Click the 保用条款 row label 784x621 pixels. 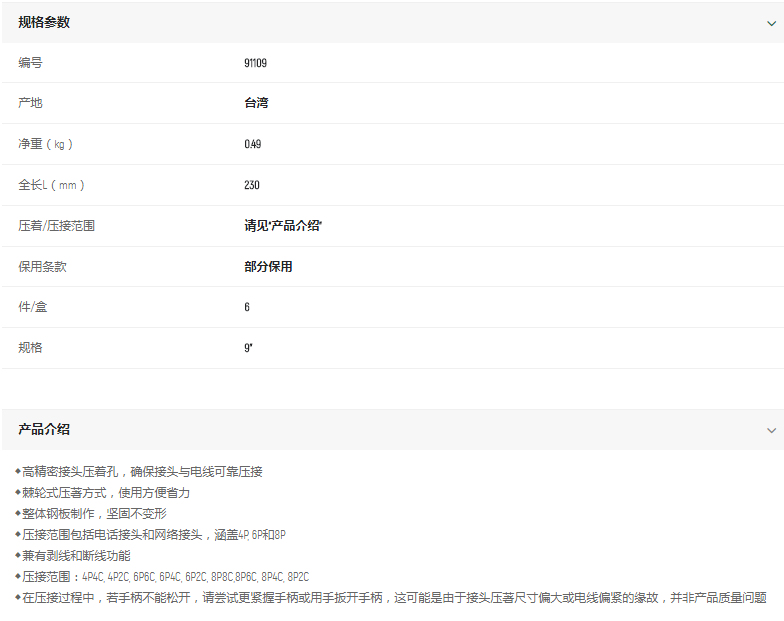coord(43,267)
